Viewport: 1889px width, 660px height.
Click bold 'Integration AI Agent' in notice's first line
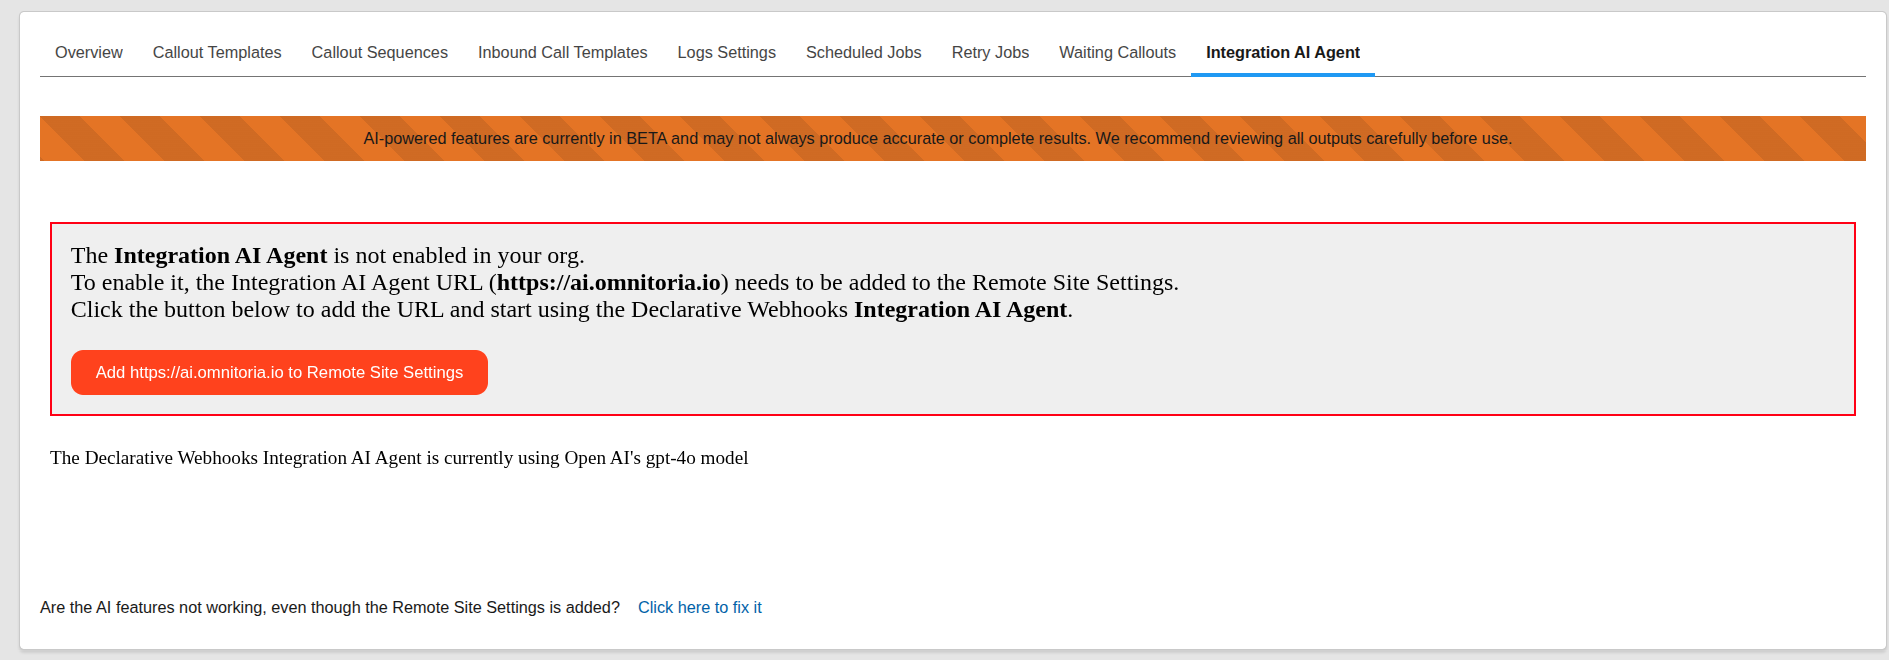(220, 256)
